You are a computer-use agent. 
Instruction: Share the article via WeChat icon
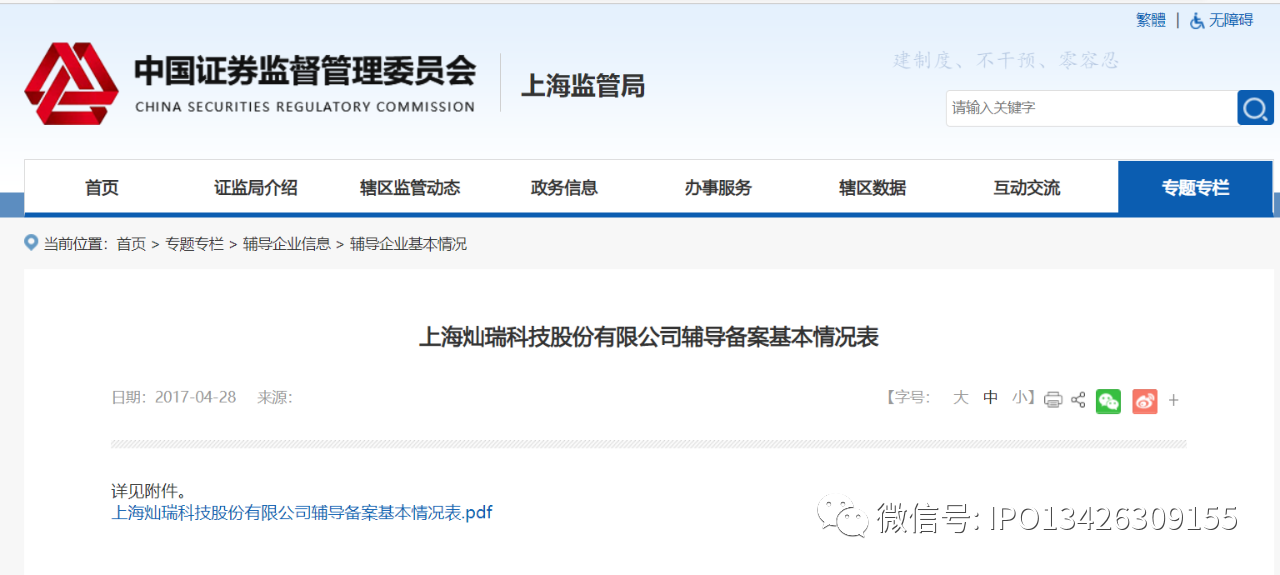pos(1108,401)
